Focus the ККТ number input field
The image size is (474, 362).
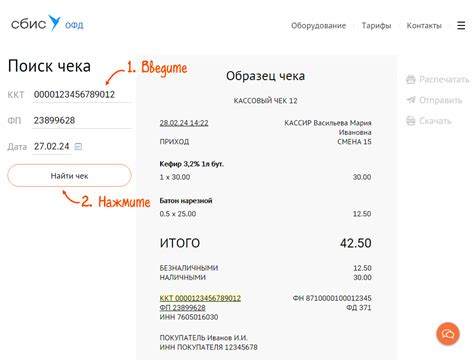82,95
